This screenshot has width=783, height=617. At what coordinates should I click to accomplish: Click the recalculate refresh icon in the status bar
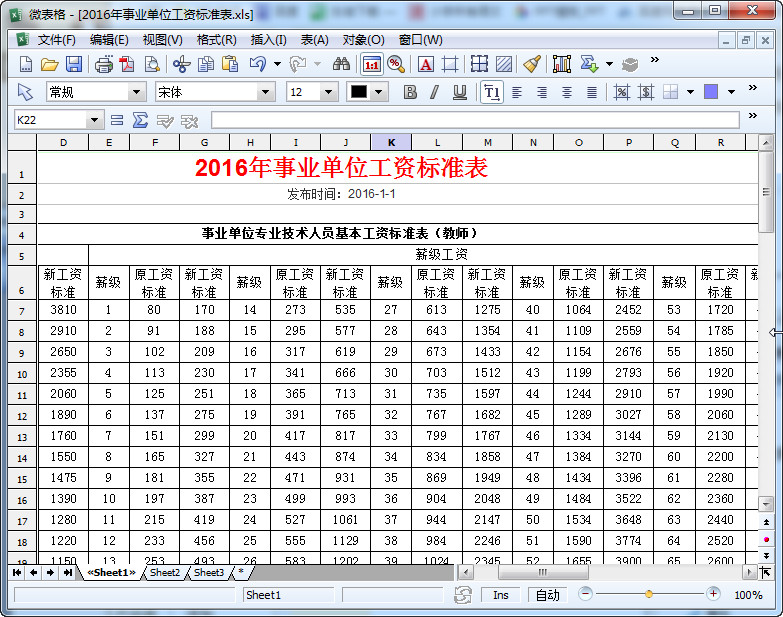(x=463, y=595)
